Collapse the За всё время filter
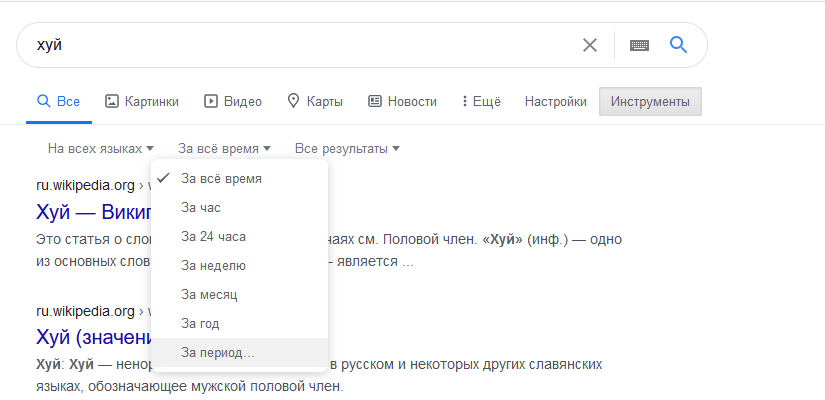 pos(224,149)
